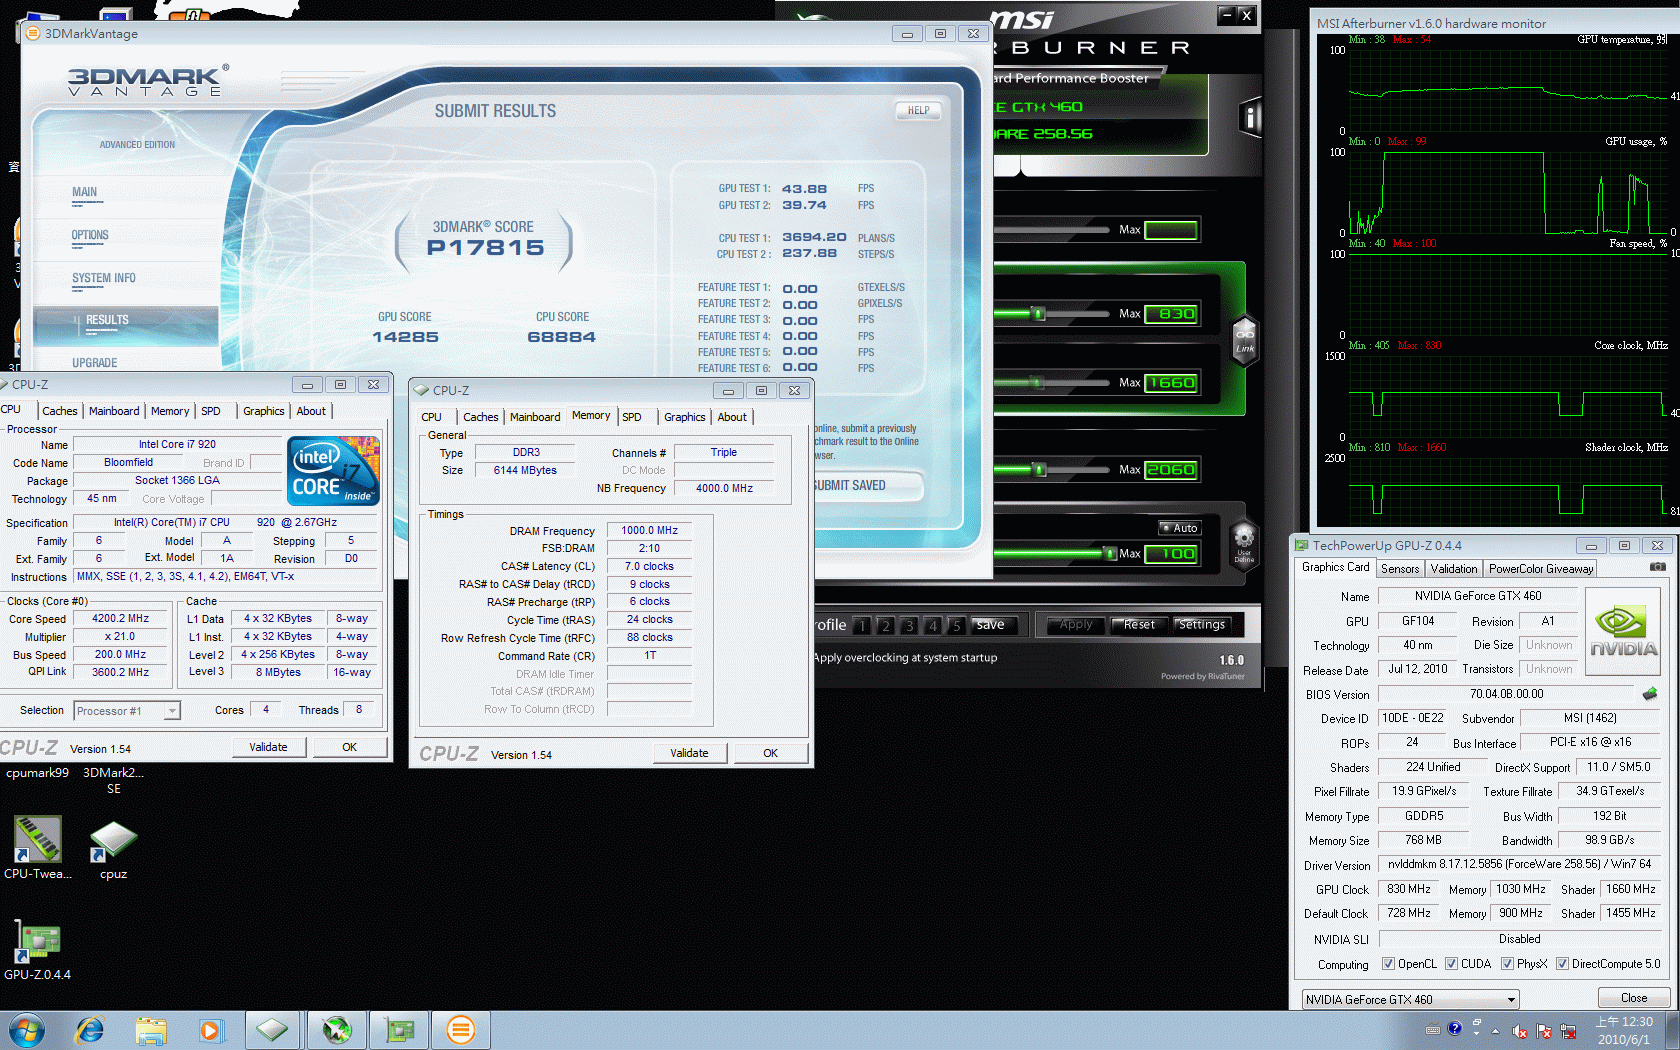Click 3DMarkVantage title bar icon
This screenshot has height=1050, width=1680.
tap(33, 33)
